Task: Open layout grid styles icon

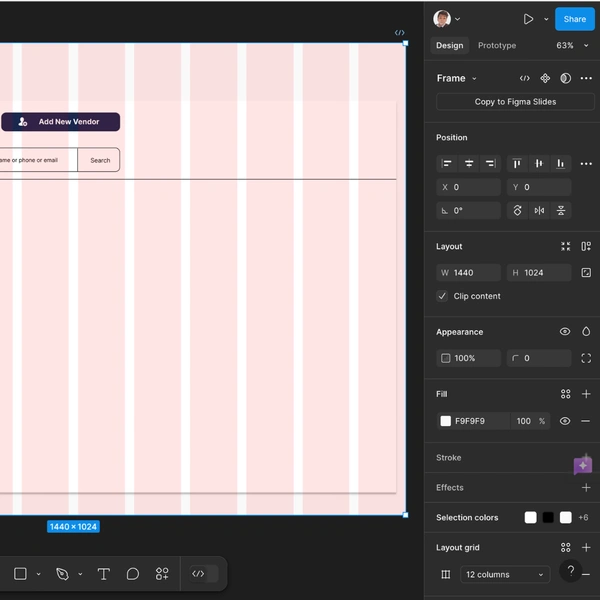Action: tap(565, 548)
